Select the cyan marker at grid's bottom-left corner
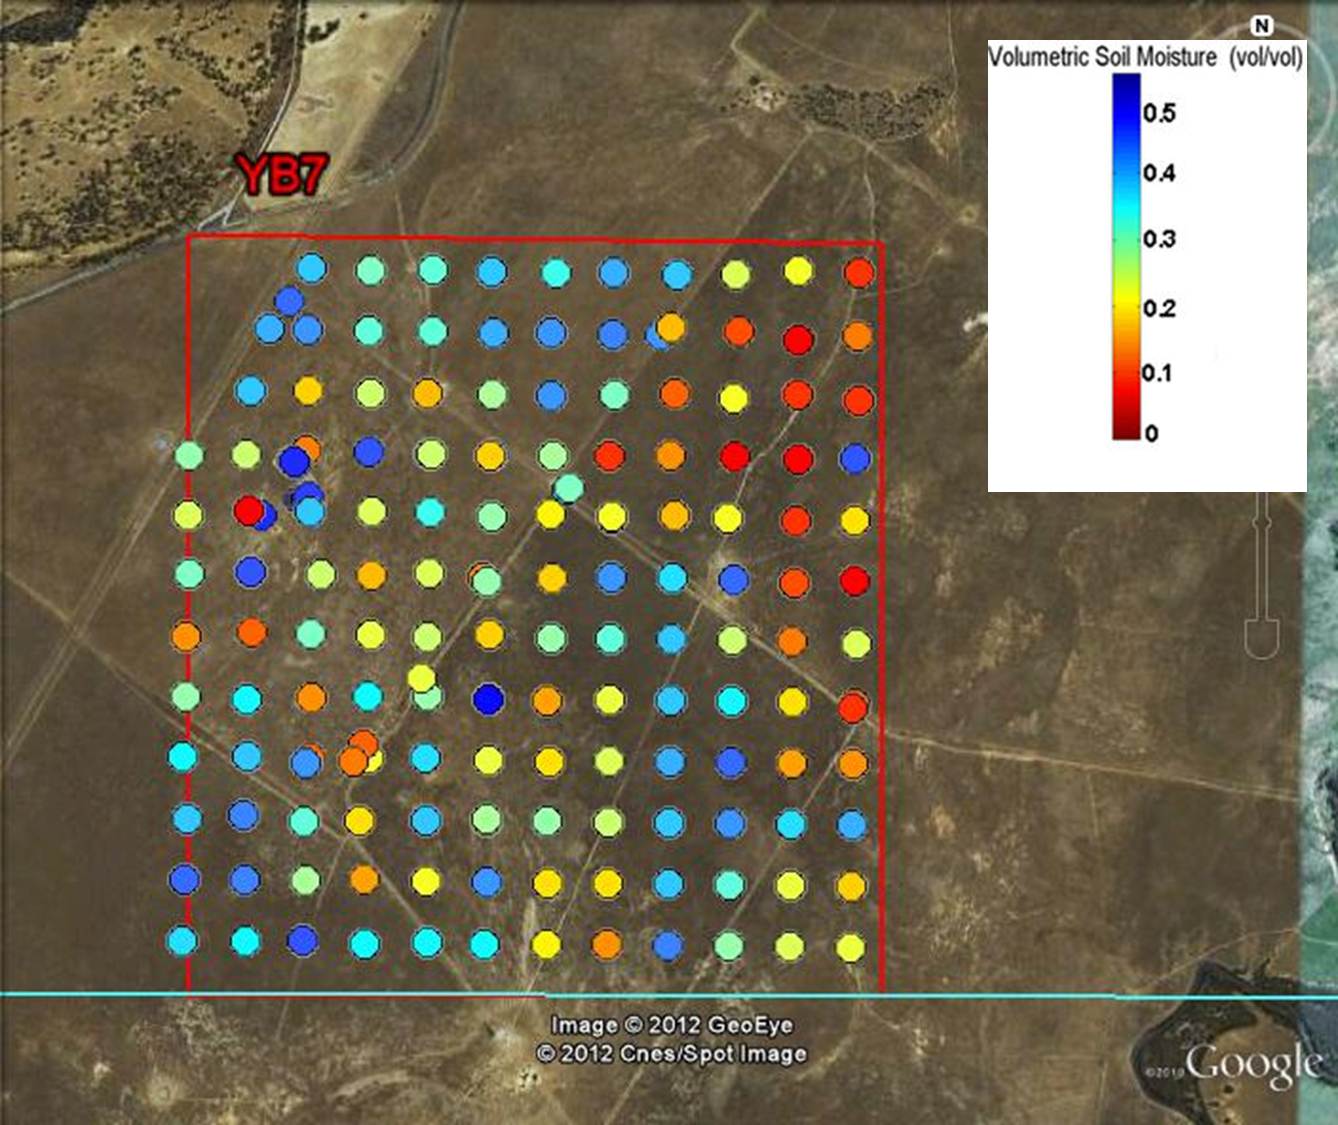The height and width of the screenshot is (1125, 1338). point(182,941)
